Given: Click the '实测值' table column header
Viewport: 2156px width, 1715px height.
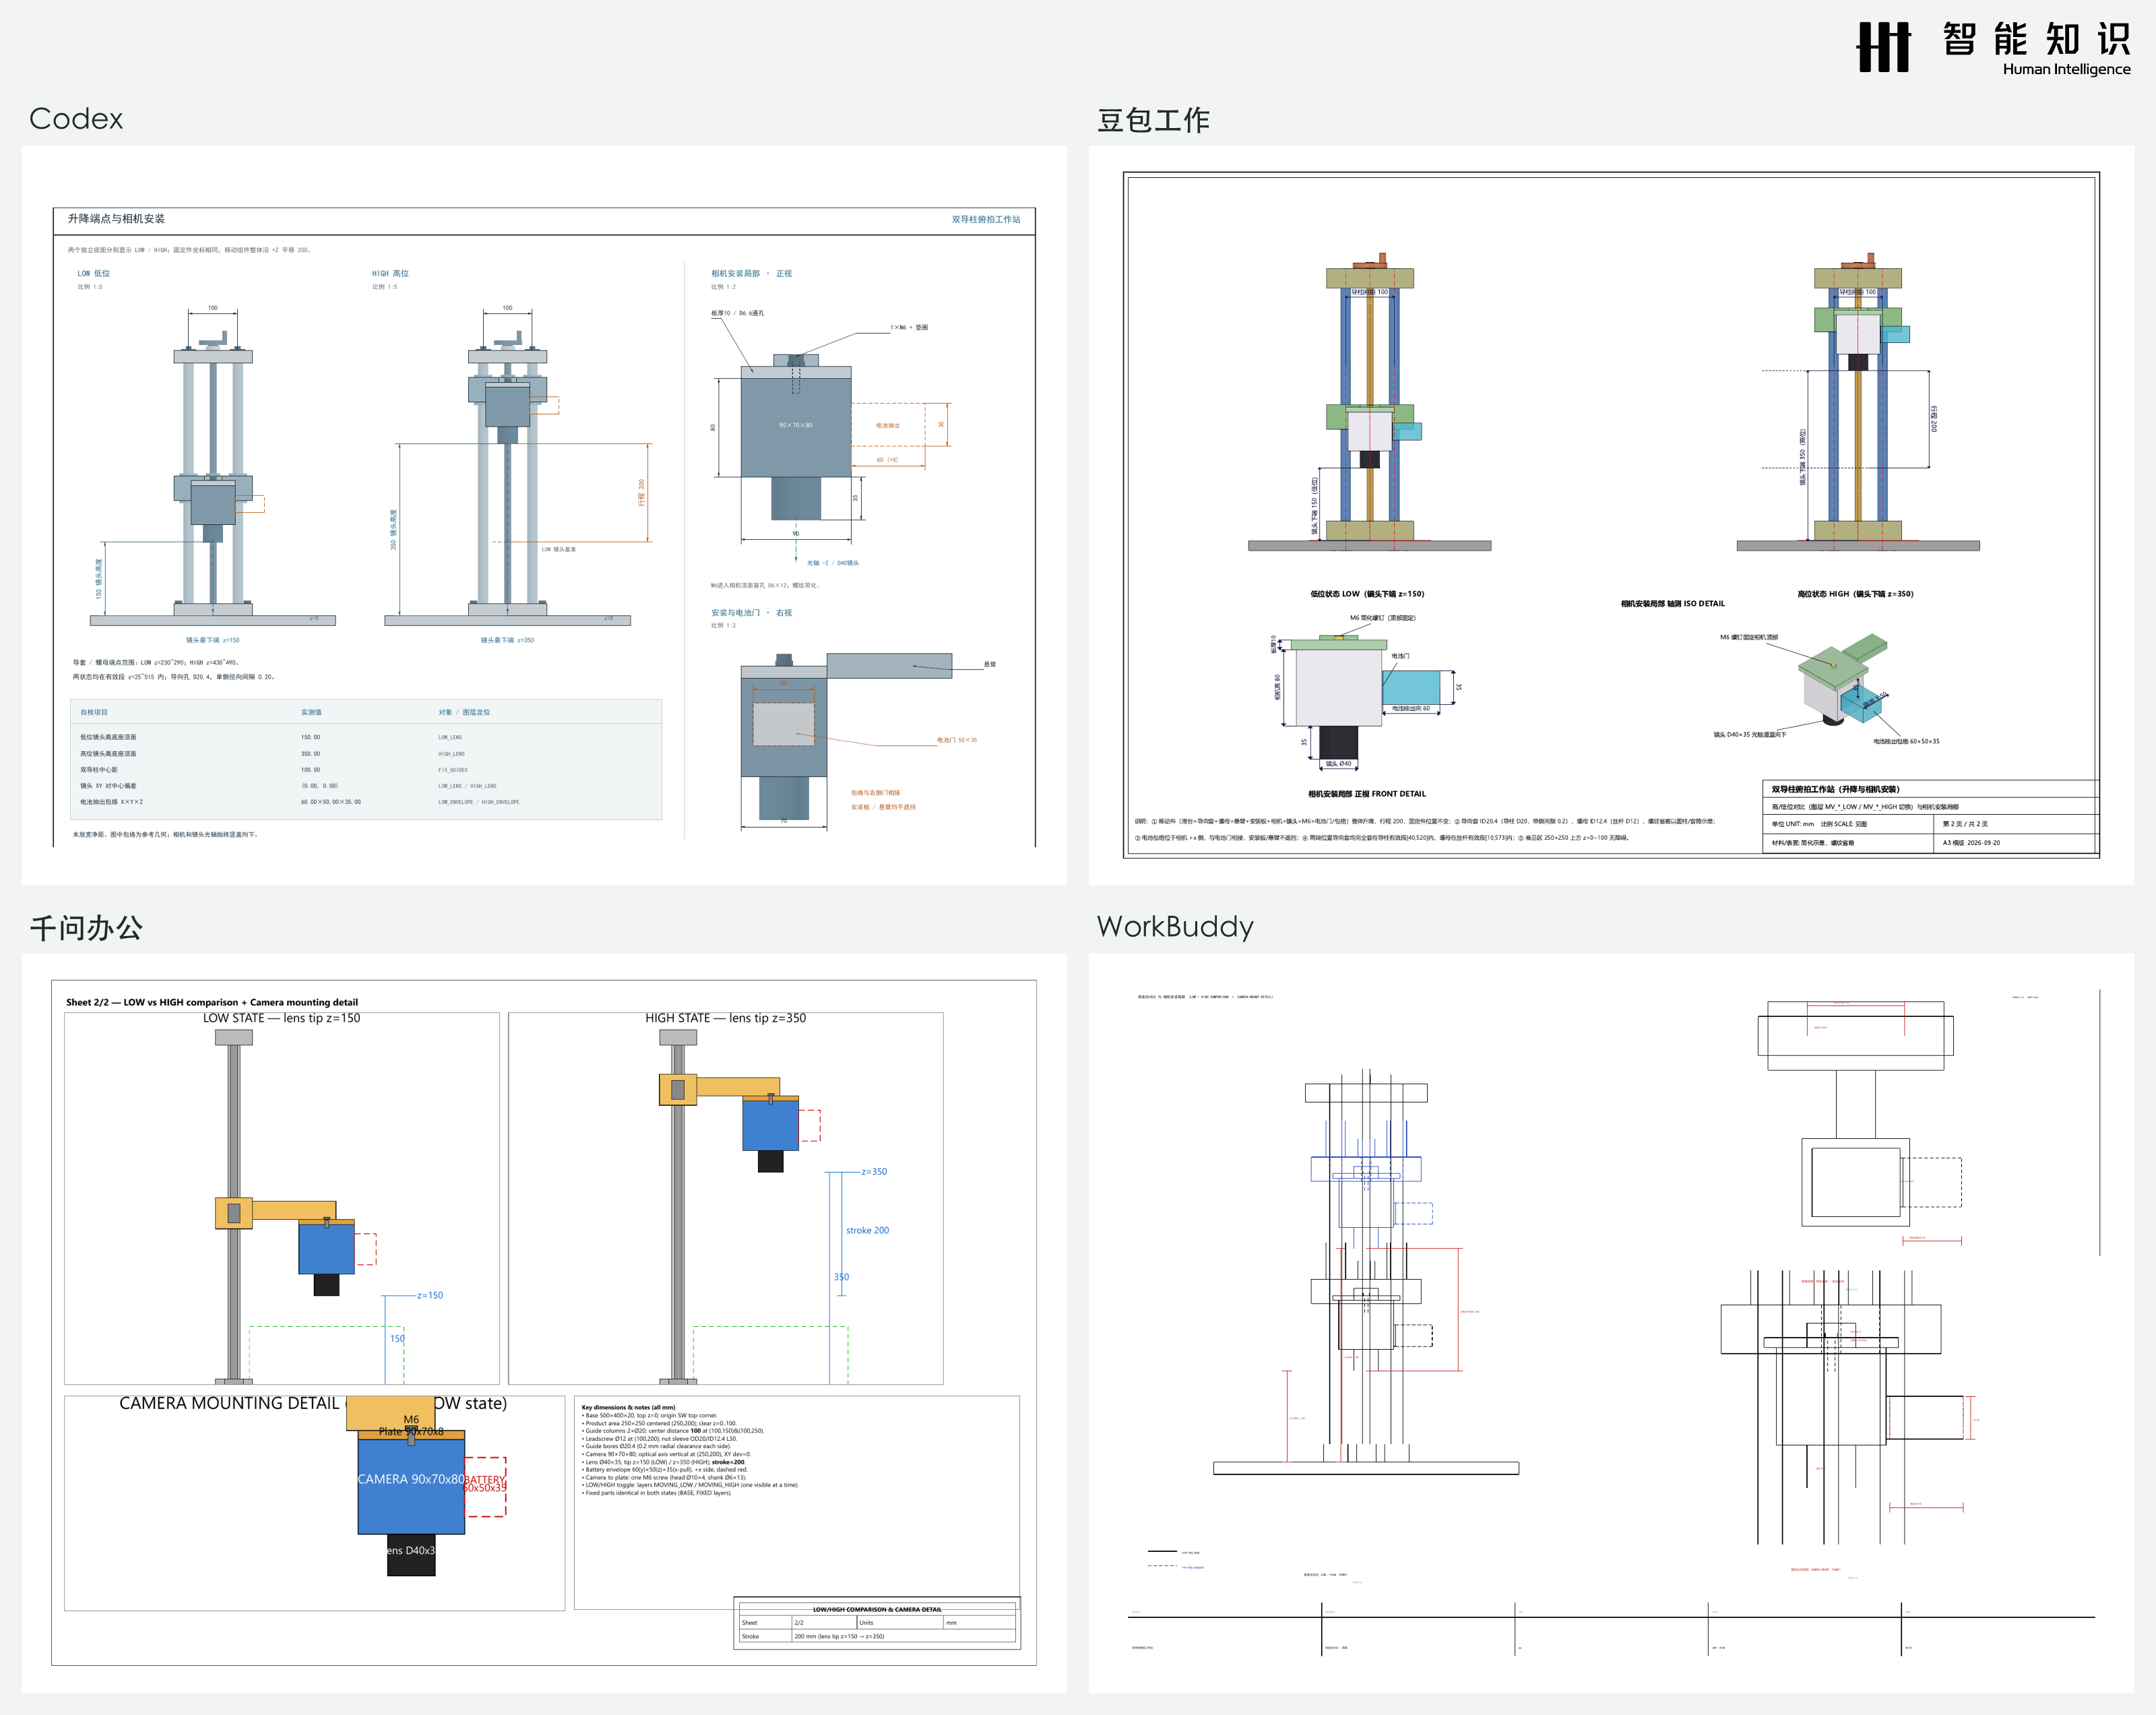Looking at the screenshot, I should [x=311, y=712].
